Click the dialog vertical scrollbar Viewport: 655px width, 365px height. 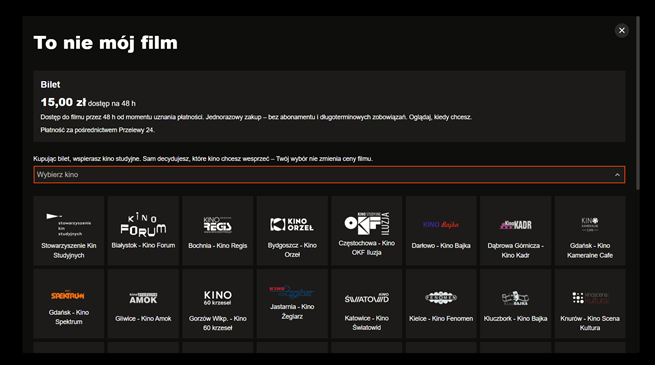[x=637, y=103]
